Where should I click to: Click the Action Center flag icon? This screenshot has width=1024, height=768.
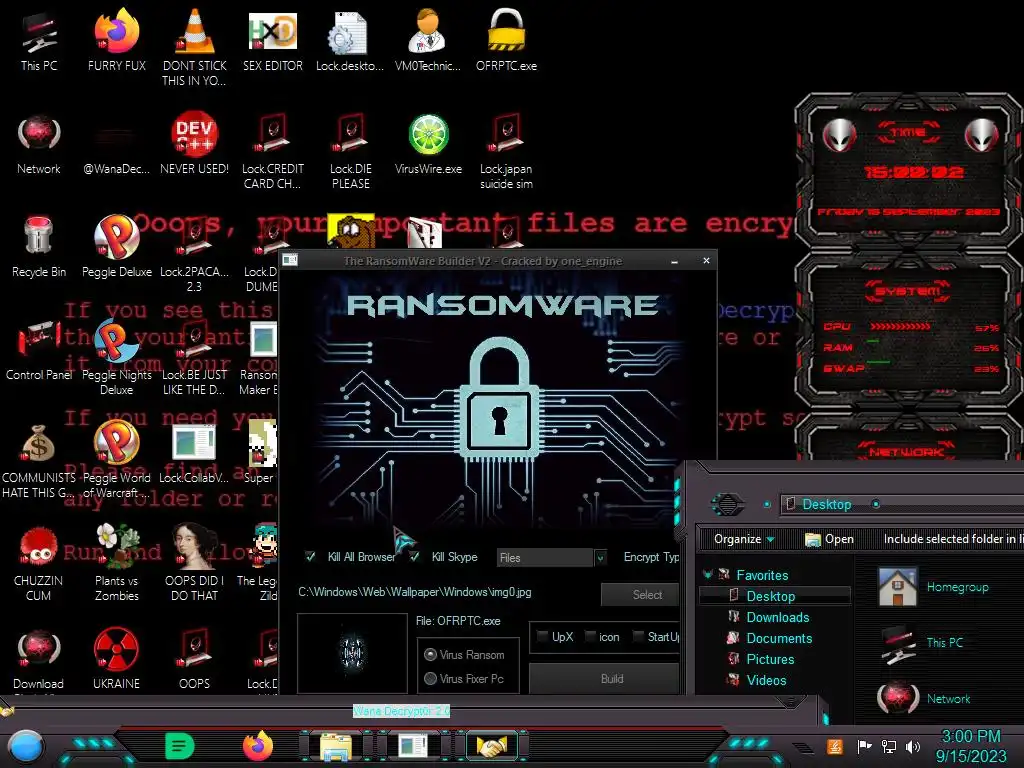coord(865,746)
